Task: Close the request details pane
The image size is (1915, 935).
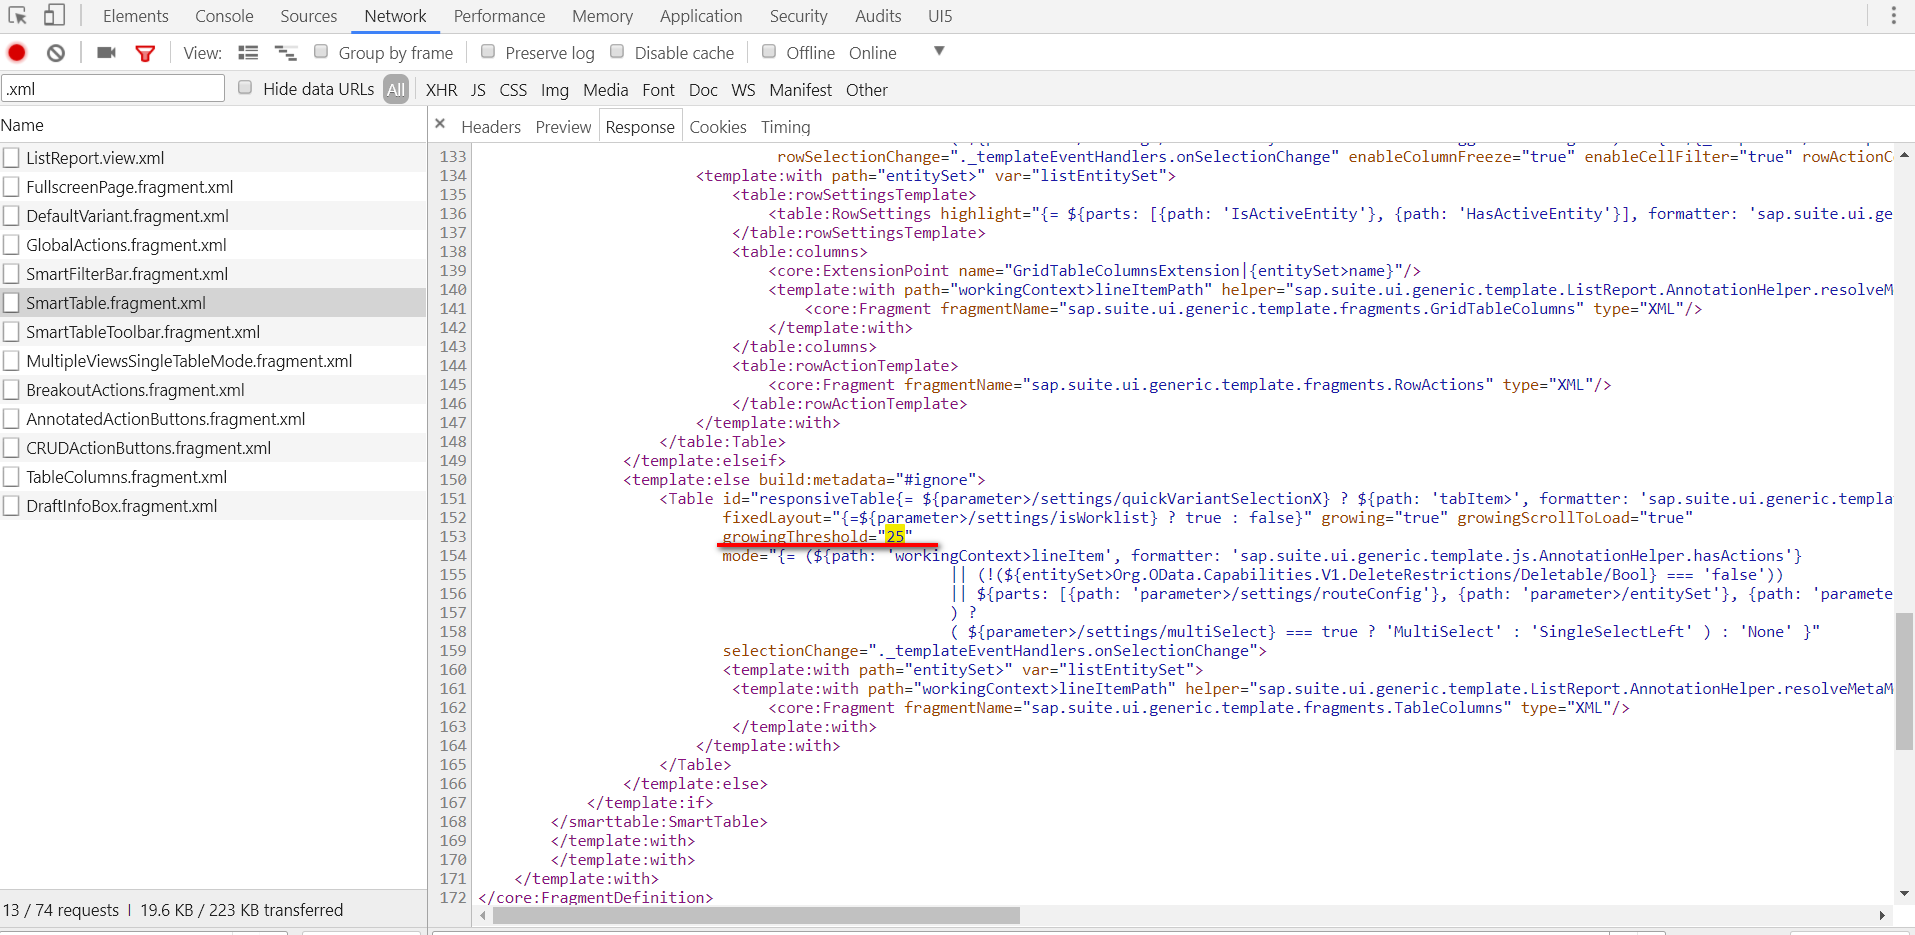Action: (440, 124)
